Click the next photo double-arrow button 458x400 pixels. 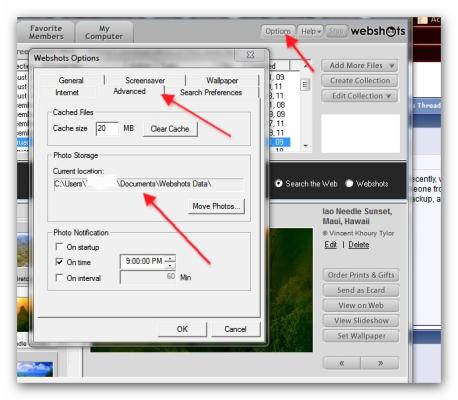click(380, 363)
